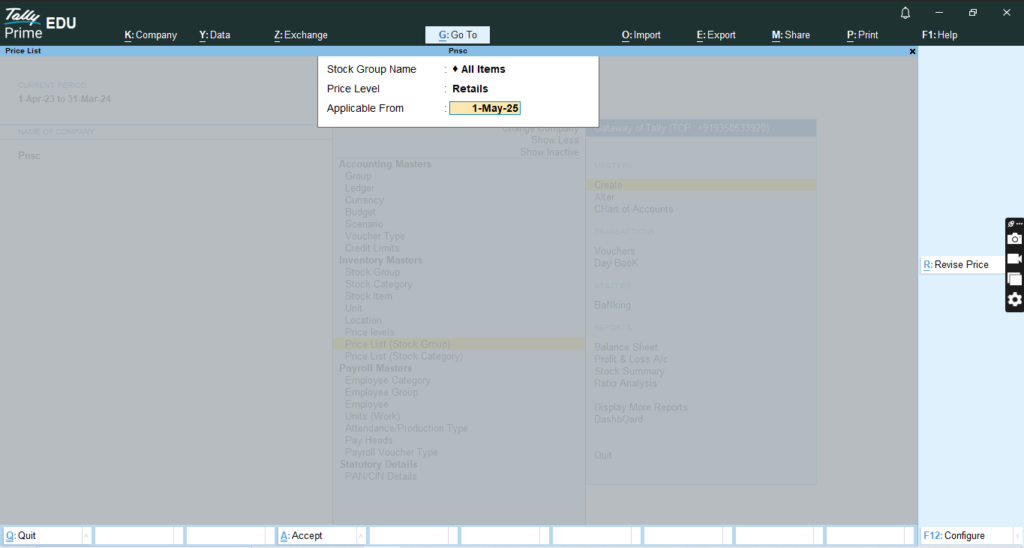
Task: Open the O: Import menu
Action: click(x=641, y=35)
